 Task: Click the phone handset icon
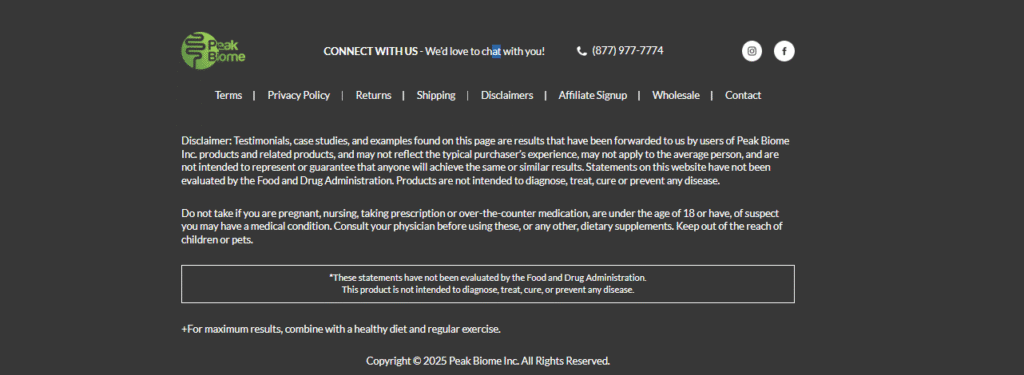click(582, 51)
